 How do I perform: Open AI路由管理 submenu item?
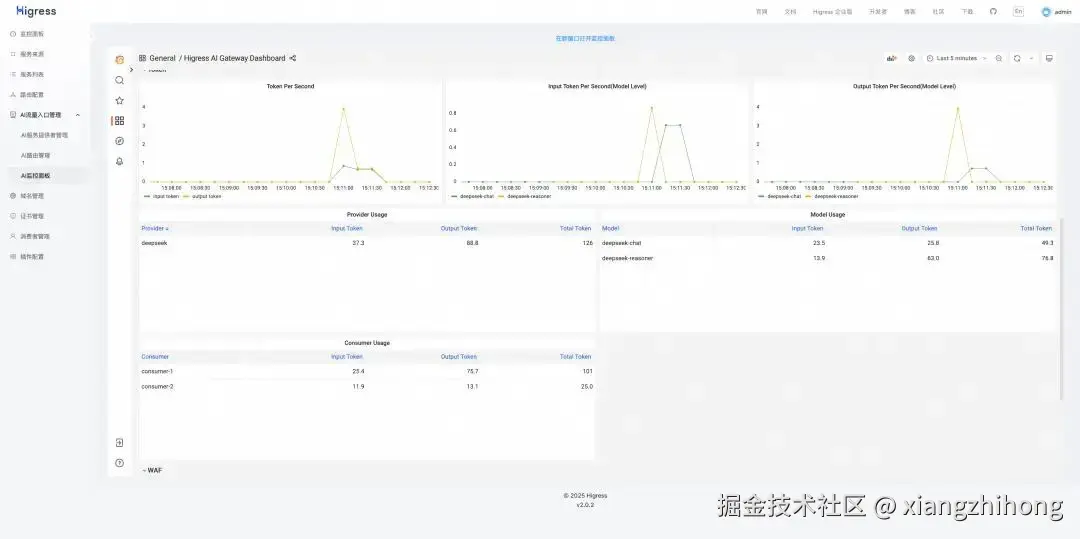pos(35,156)
